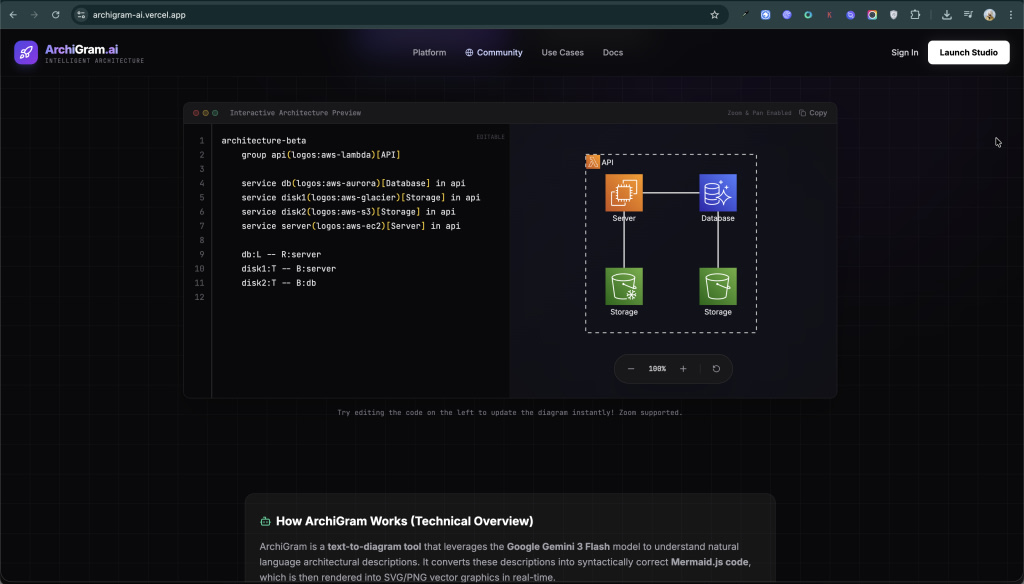
Task: Click the Glacier Storage icon under Server
Action: 624,286
